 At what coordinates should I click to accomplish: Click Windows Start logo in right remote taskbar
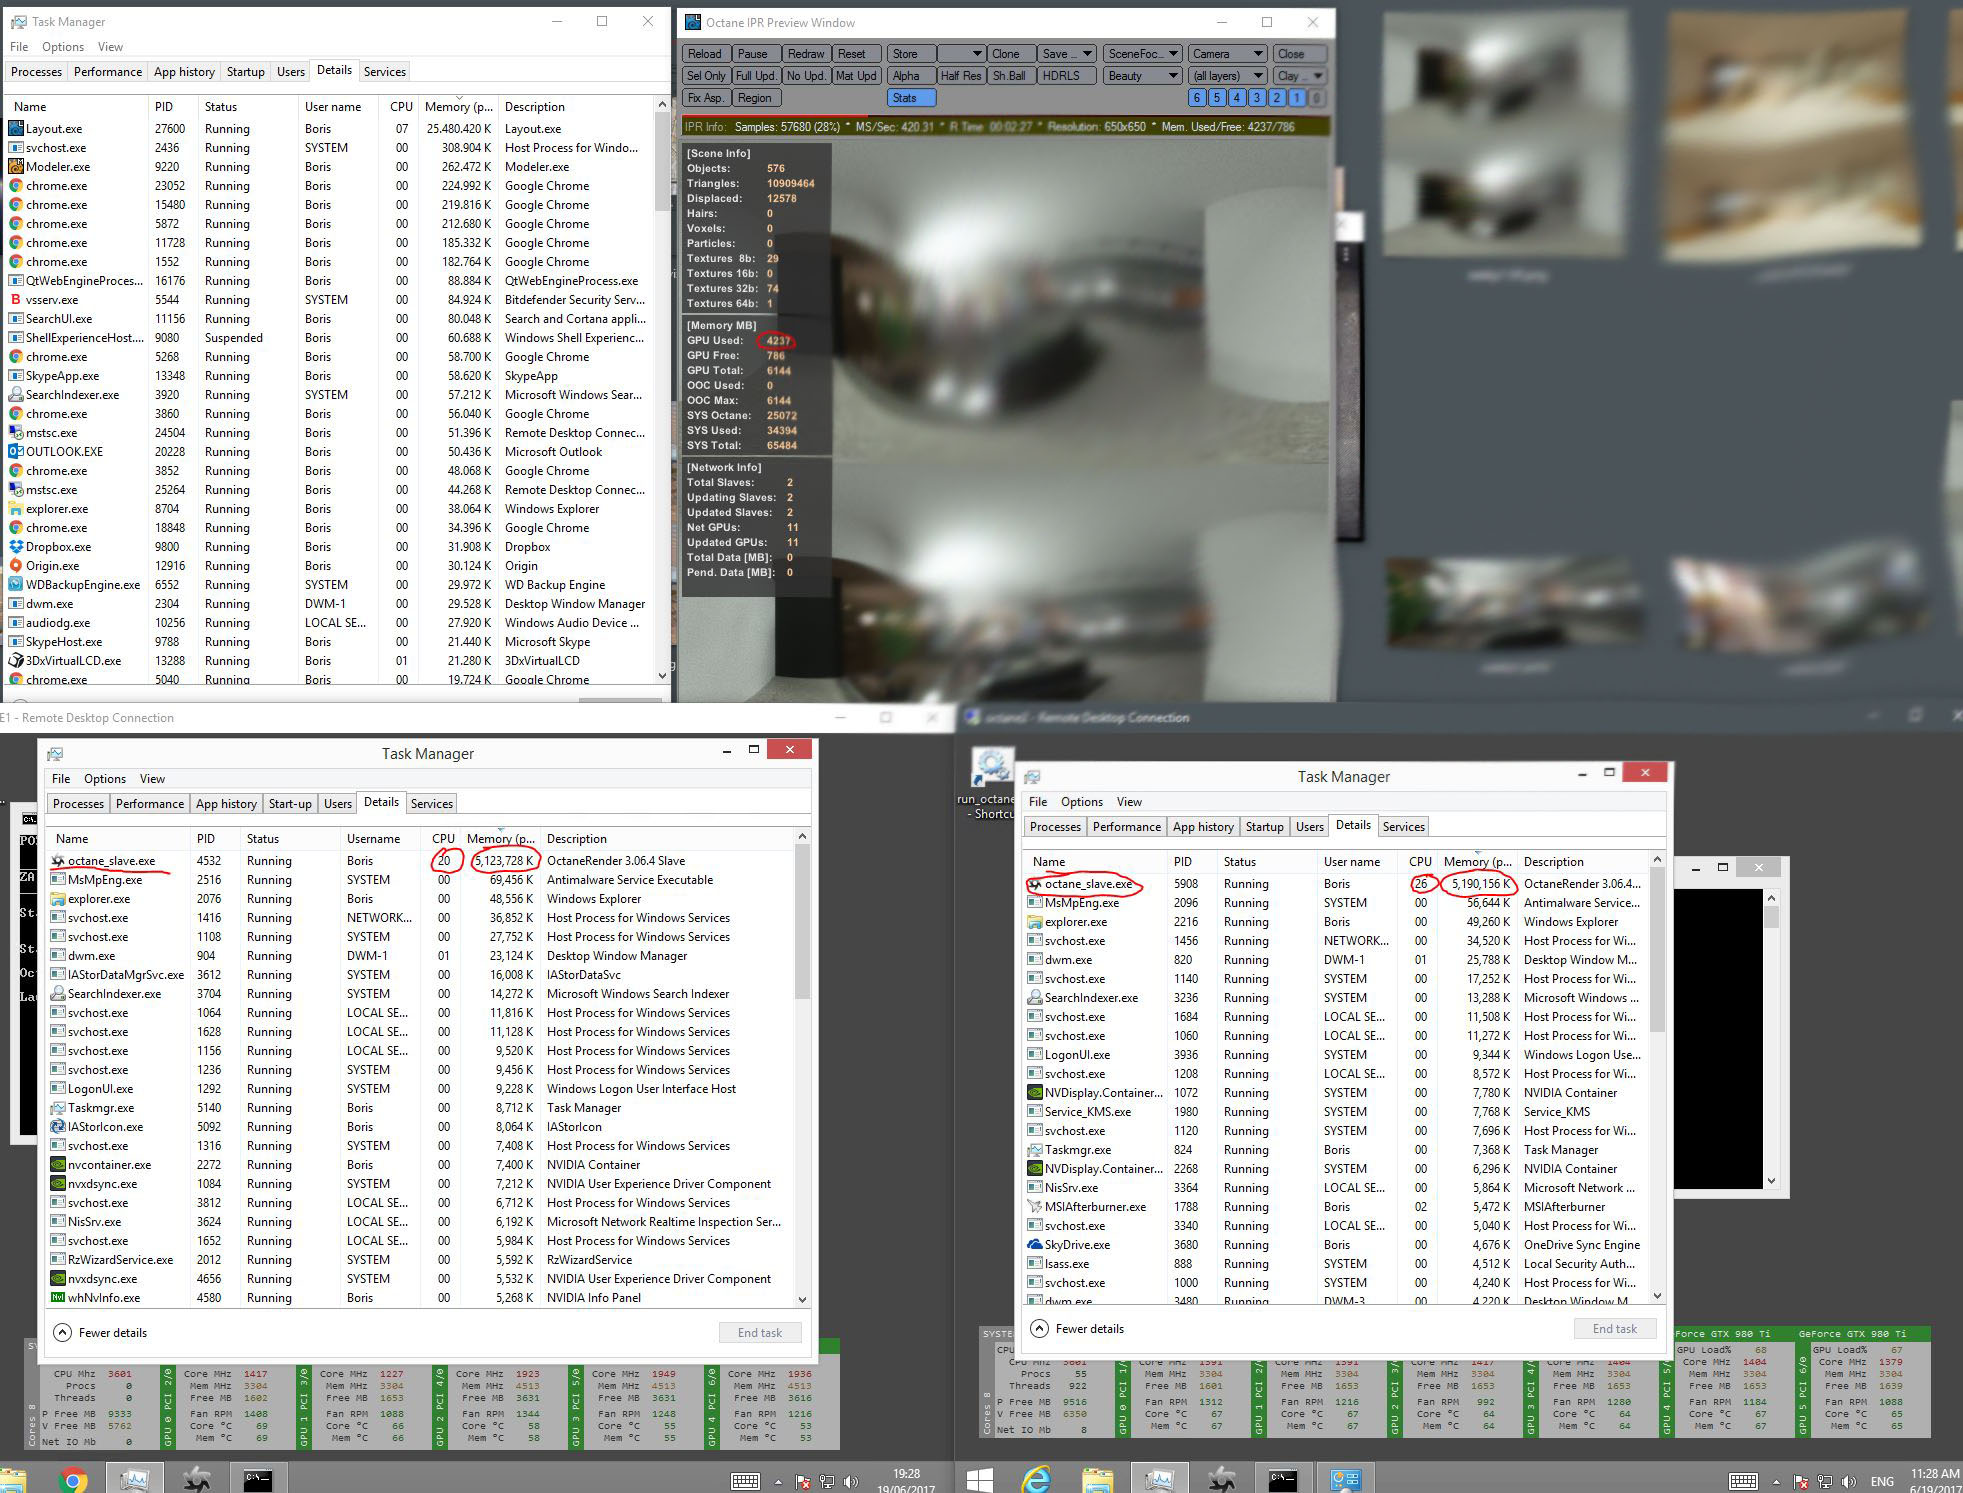[979, 1479]
